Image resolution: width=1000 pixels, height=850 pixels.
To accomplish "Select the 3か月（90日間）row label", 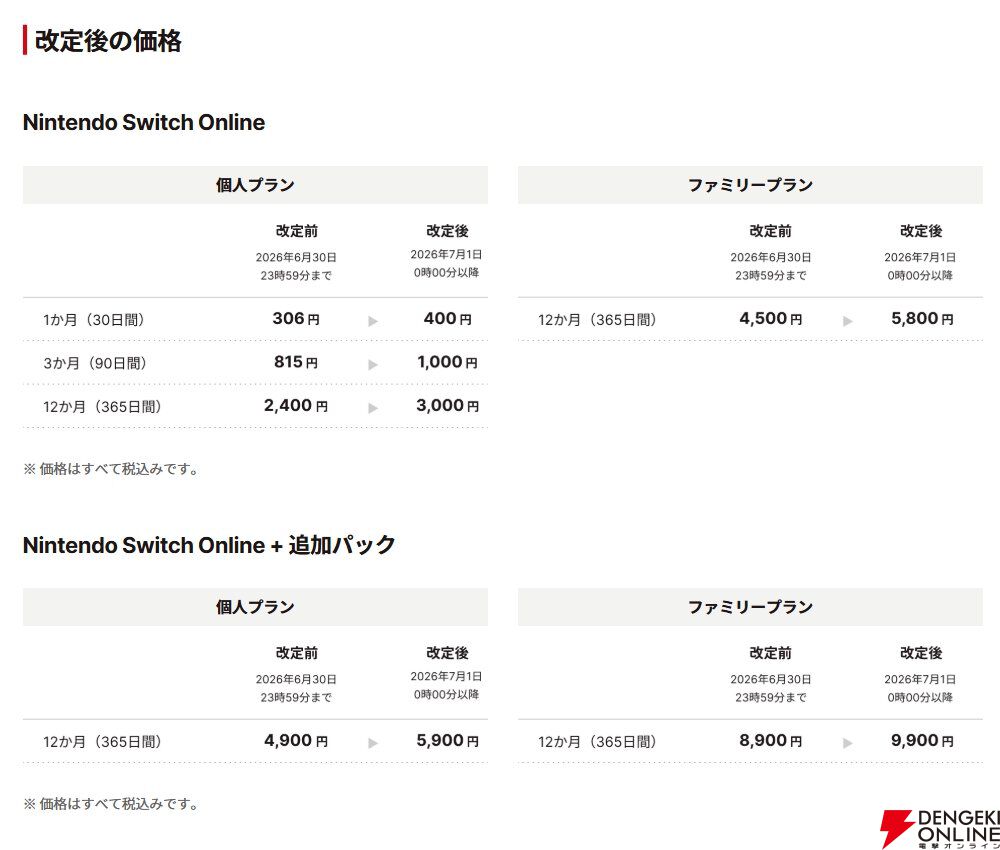I will [x=95, y=363].
